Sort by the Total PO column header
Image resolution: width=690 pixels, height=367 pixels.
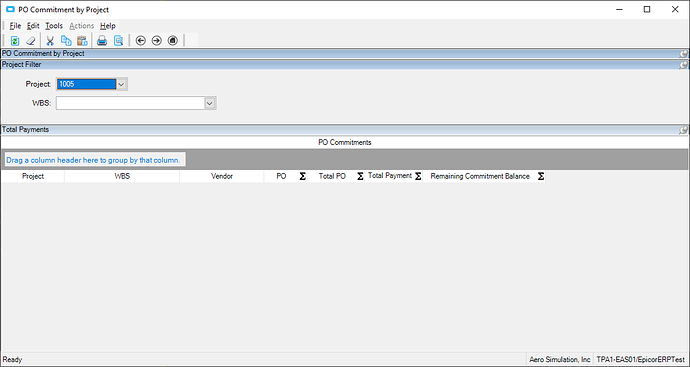[x=332, y=176]
